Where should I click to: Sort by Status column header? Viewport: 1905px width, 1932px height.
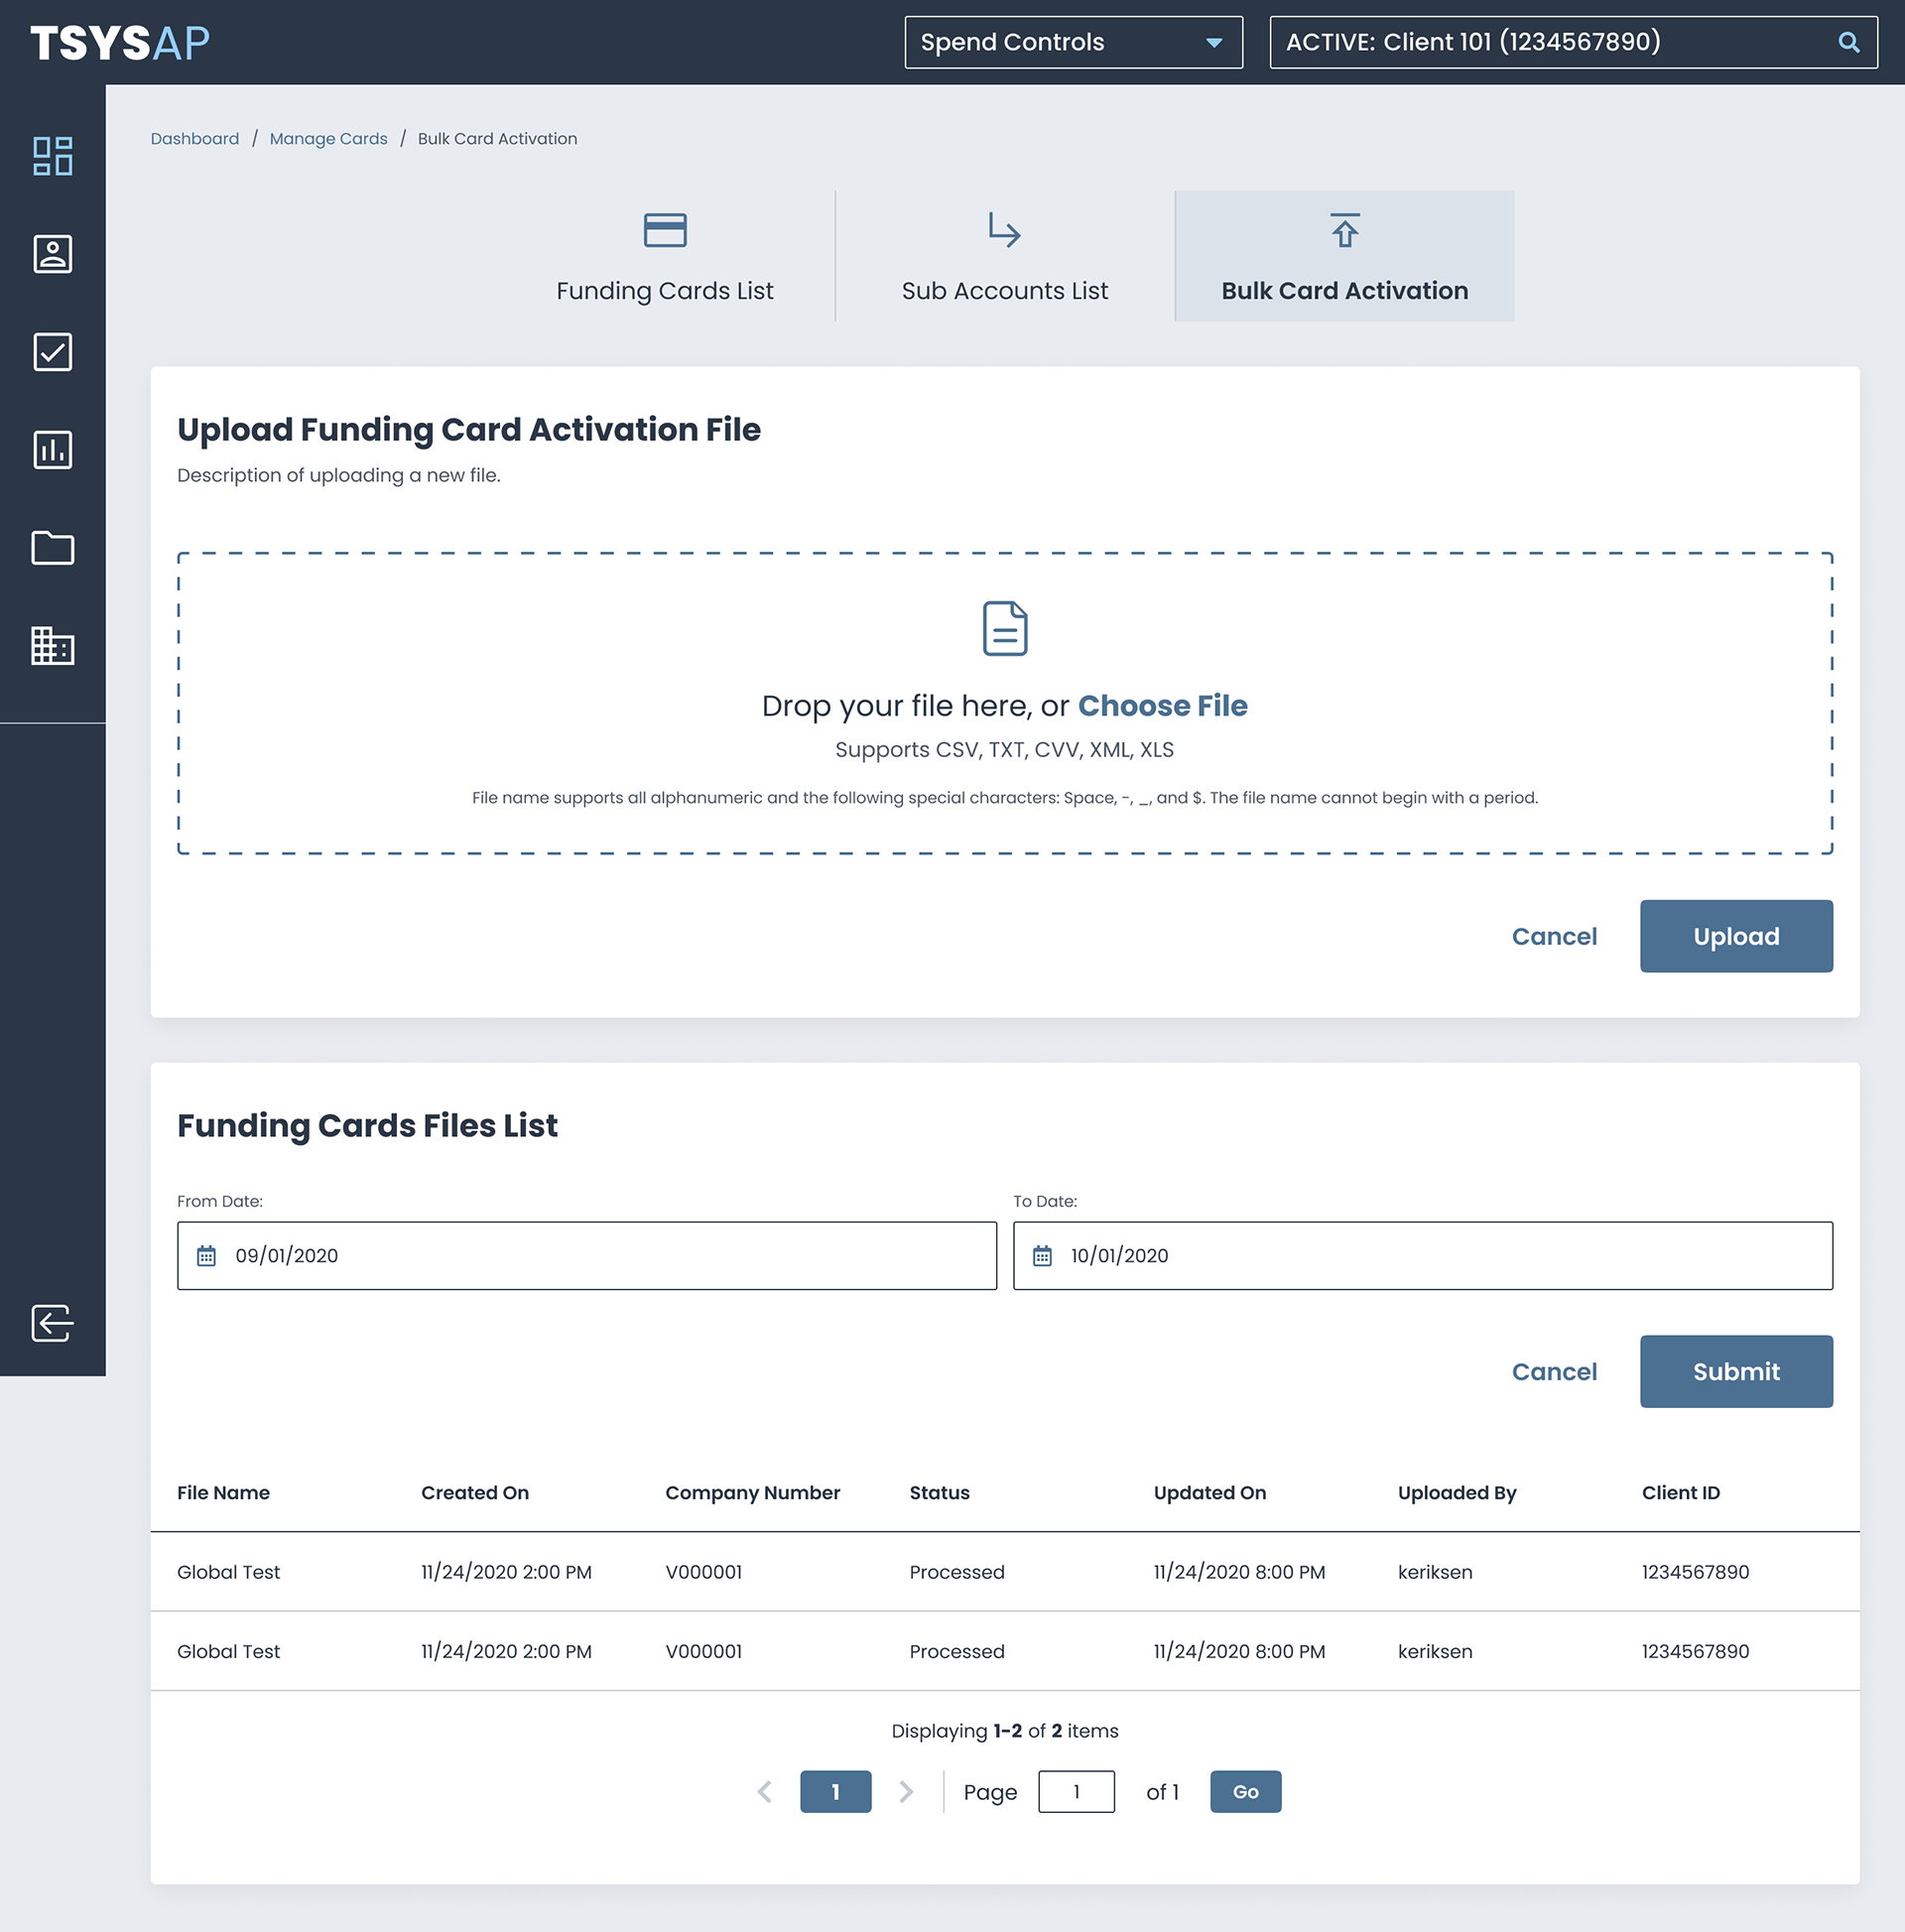(x=939, y=1492)
